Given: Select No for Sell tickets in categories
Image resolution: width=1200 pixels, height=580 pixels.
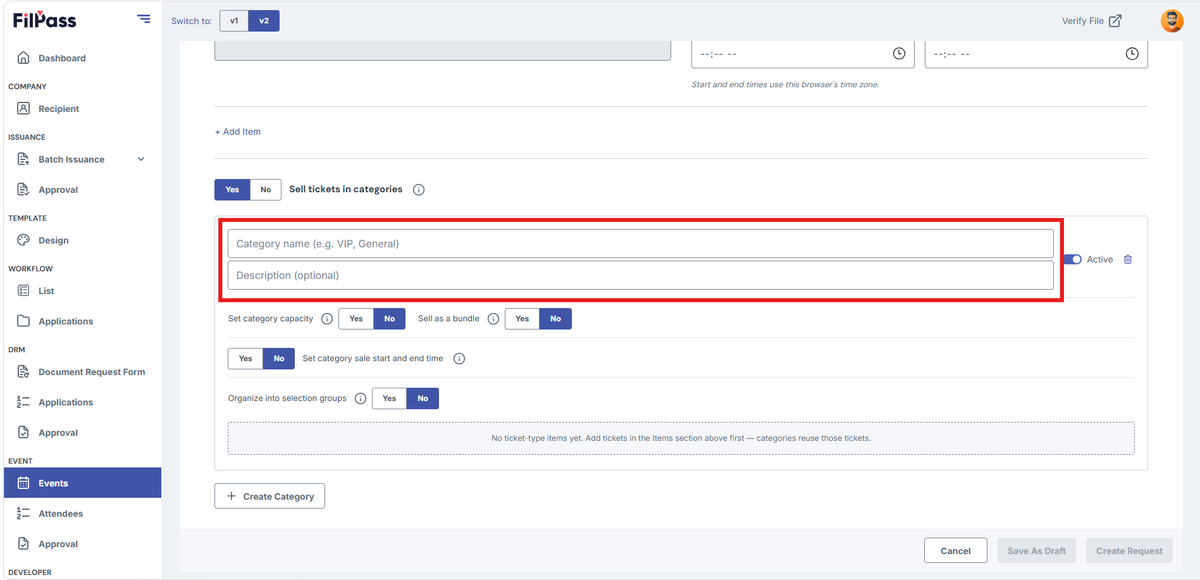Looking at the screenshot, I should (x=265, y=189).
